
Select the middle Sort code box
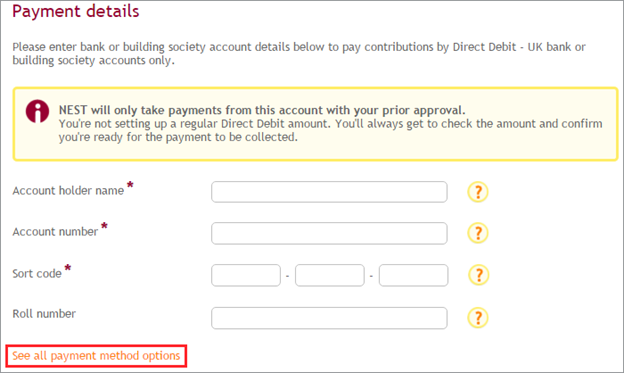330,275
